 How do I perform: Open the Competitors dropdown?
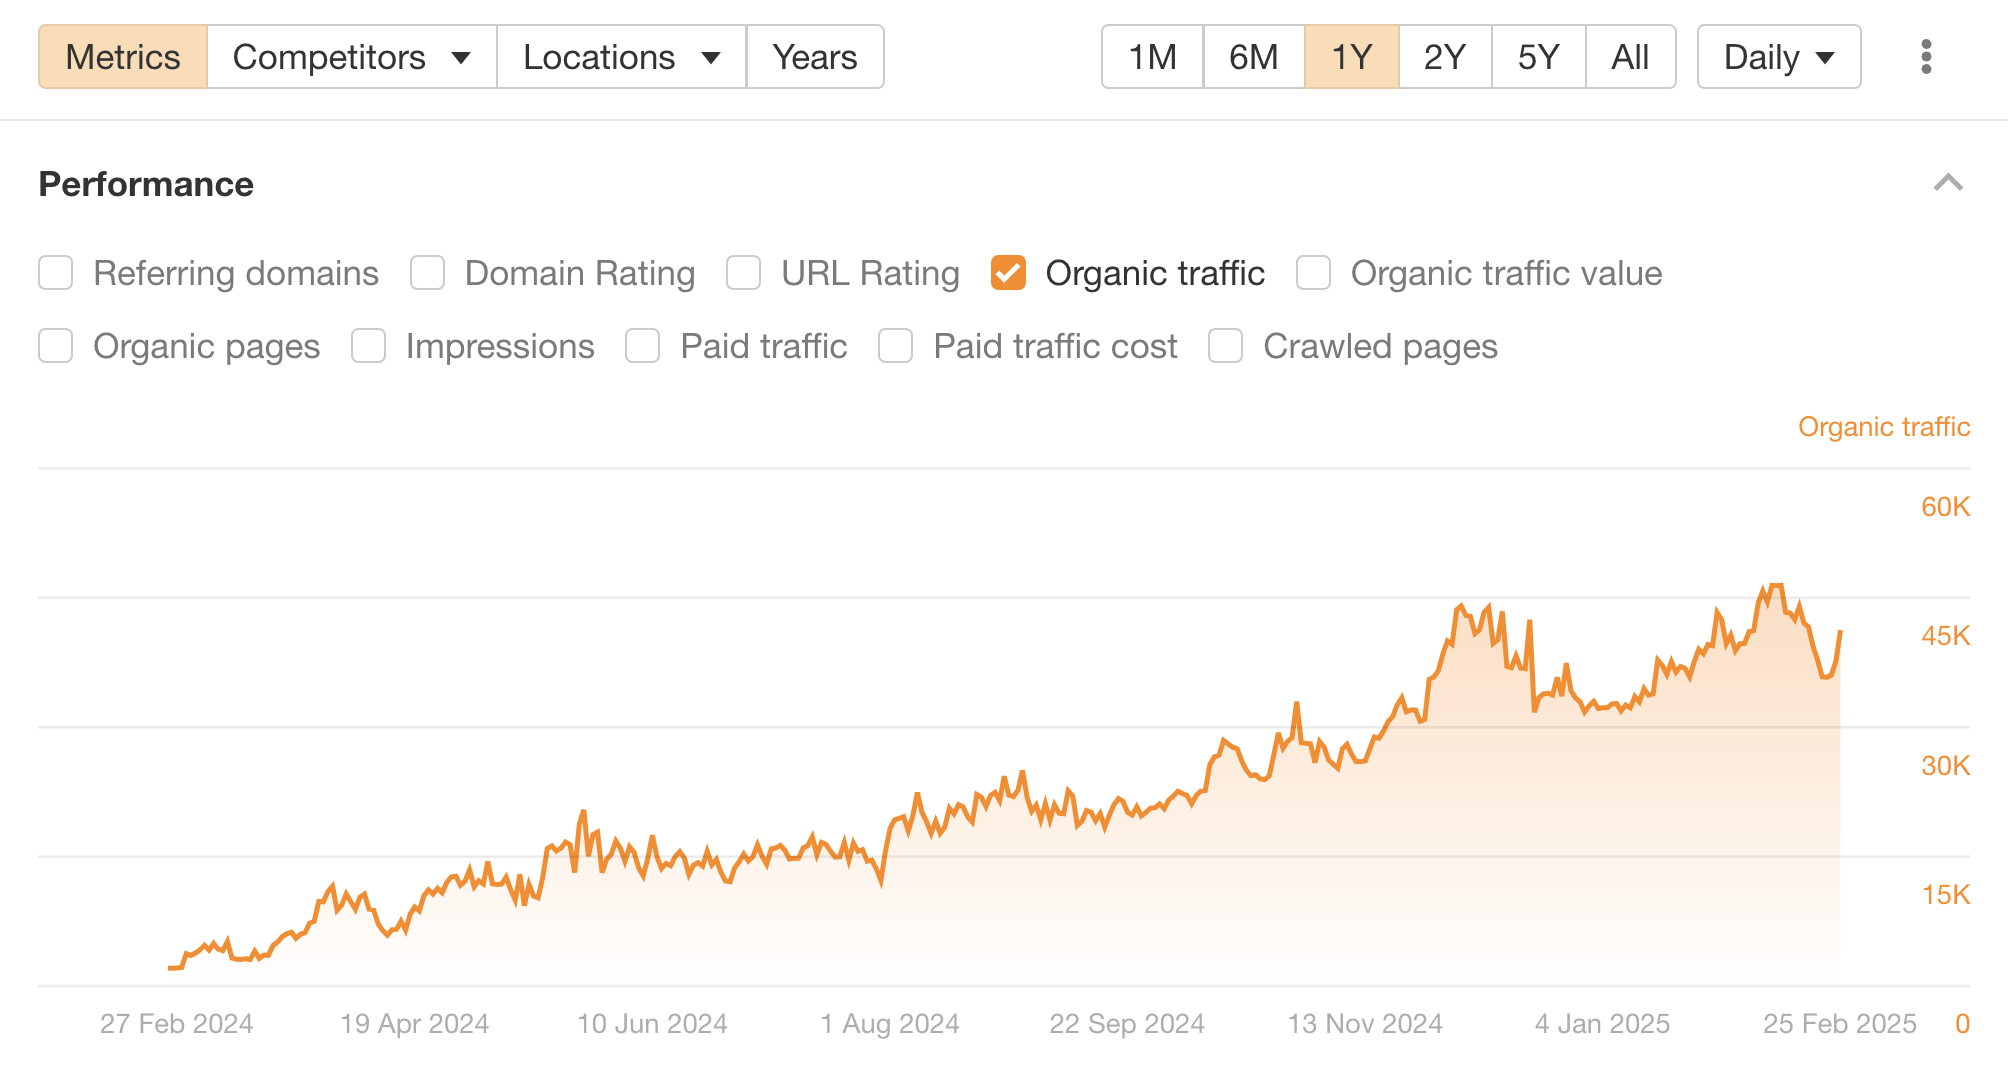coord(351,57)
